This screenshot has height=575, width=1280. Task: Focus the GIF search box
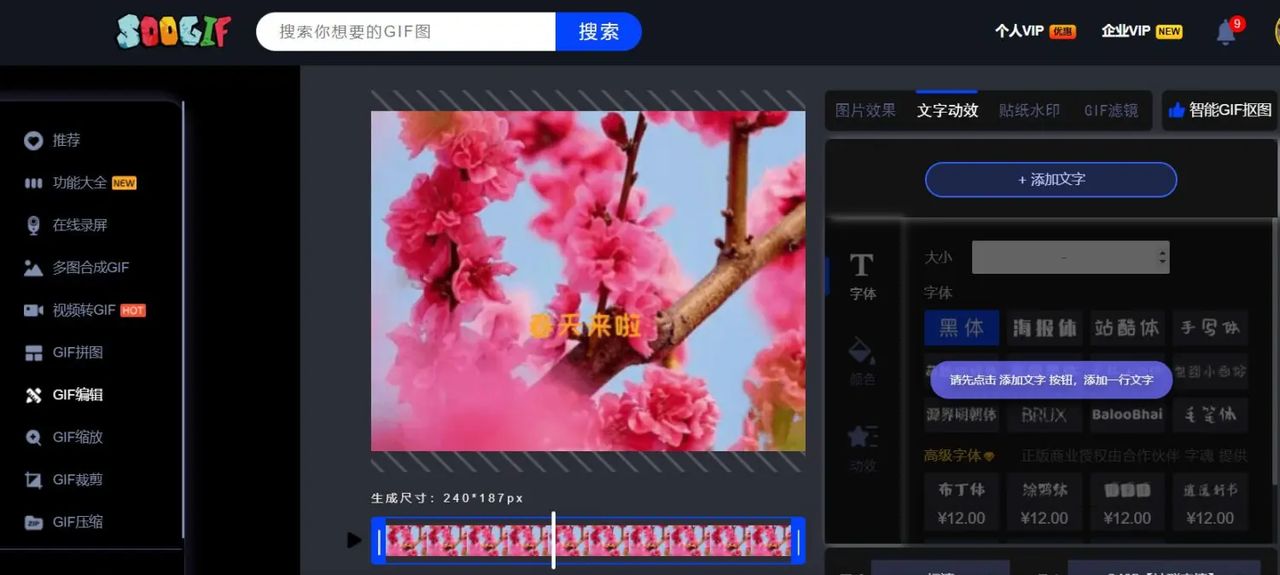406,31
